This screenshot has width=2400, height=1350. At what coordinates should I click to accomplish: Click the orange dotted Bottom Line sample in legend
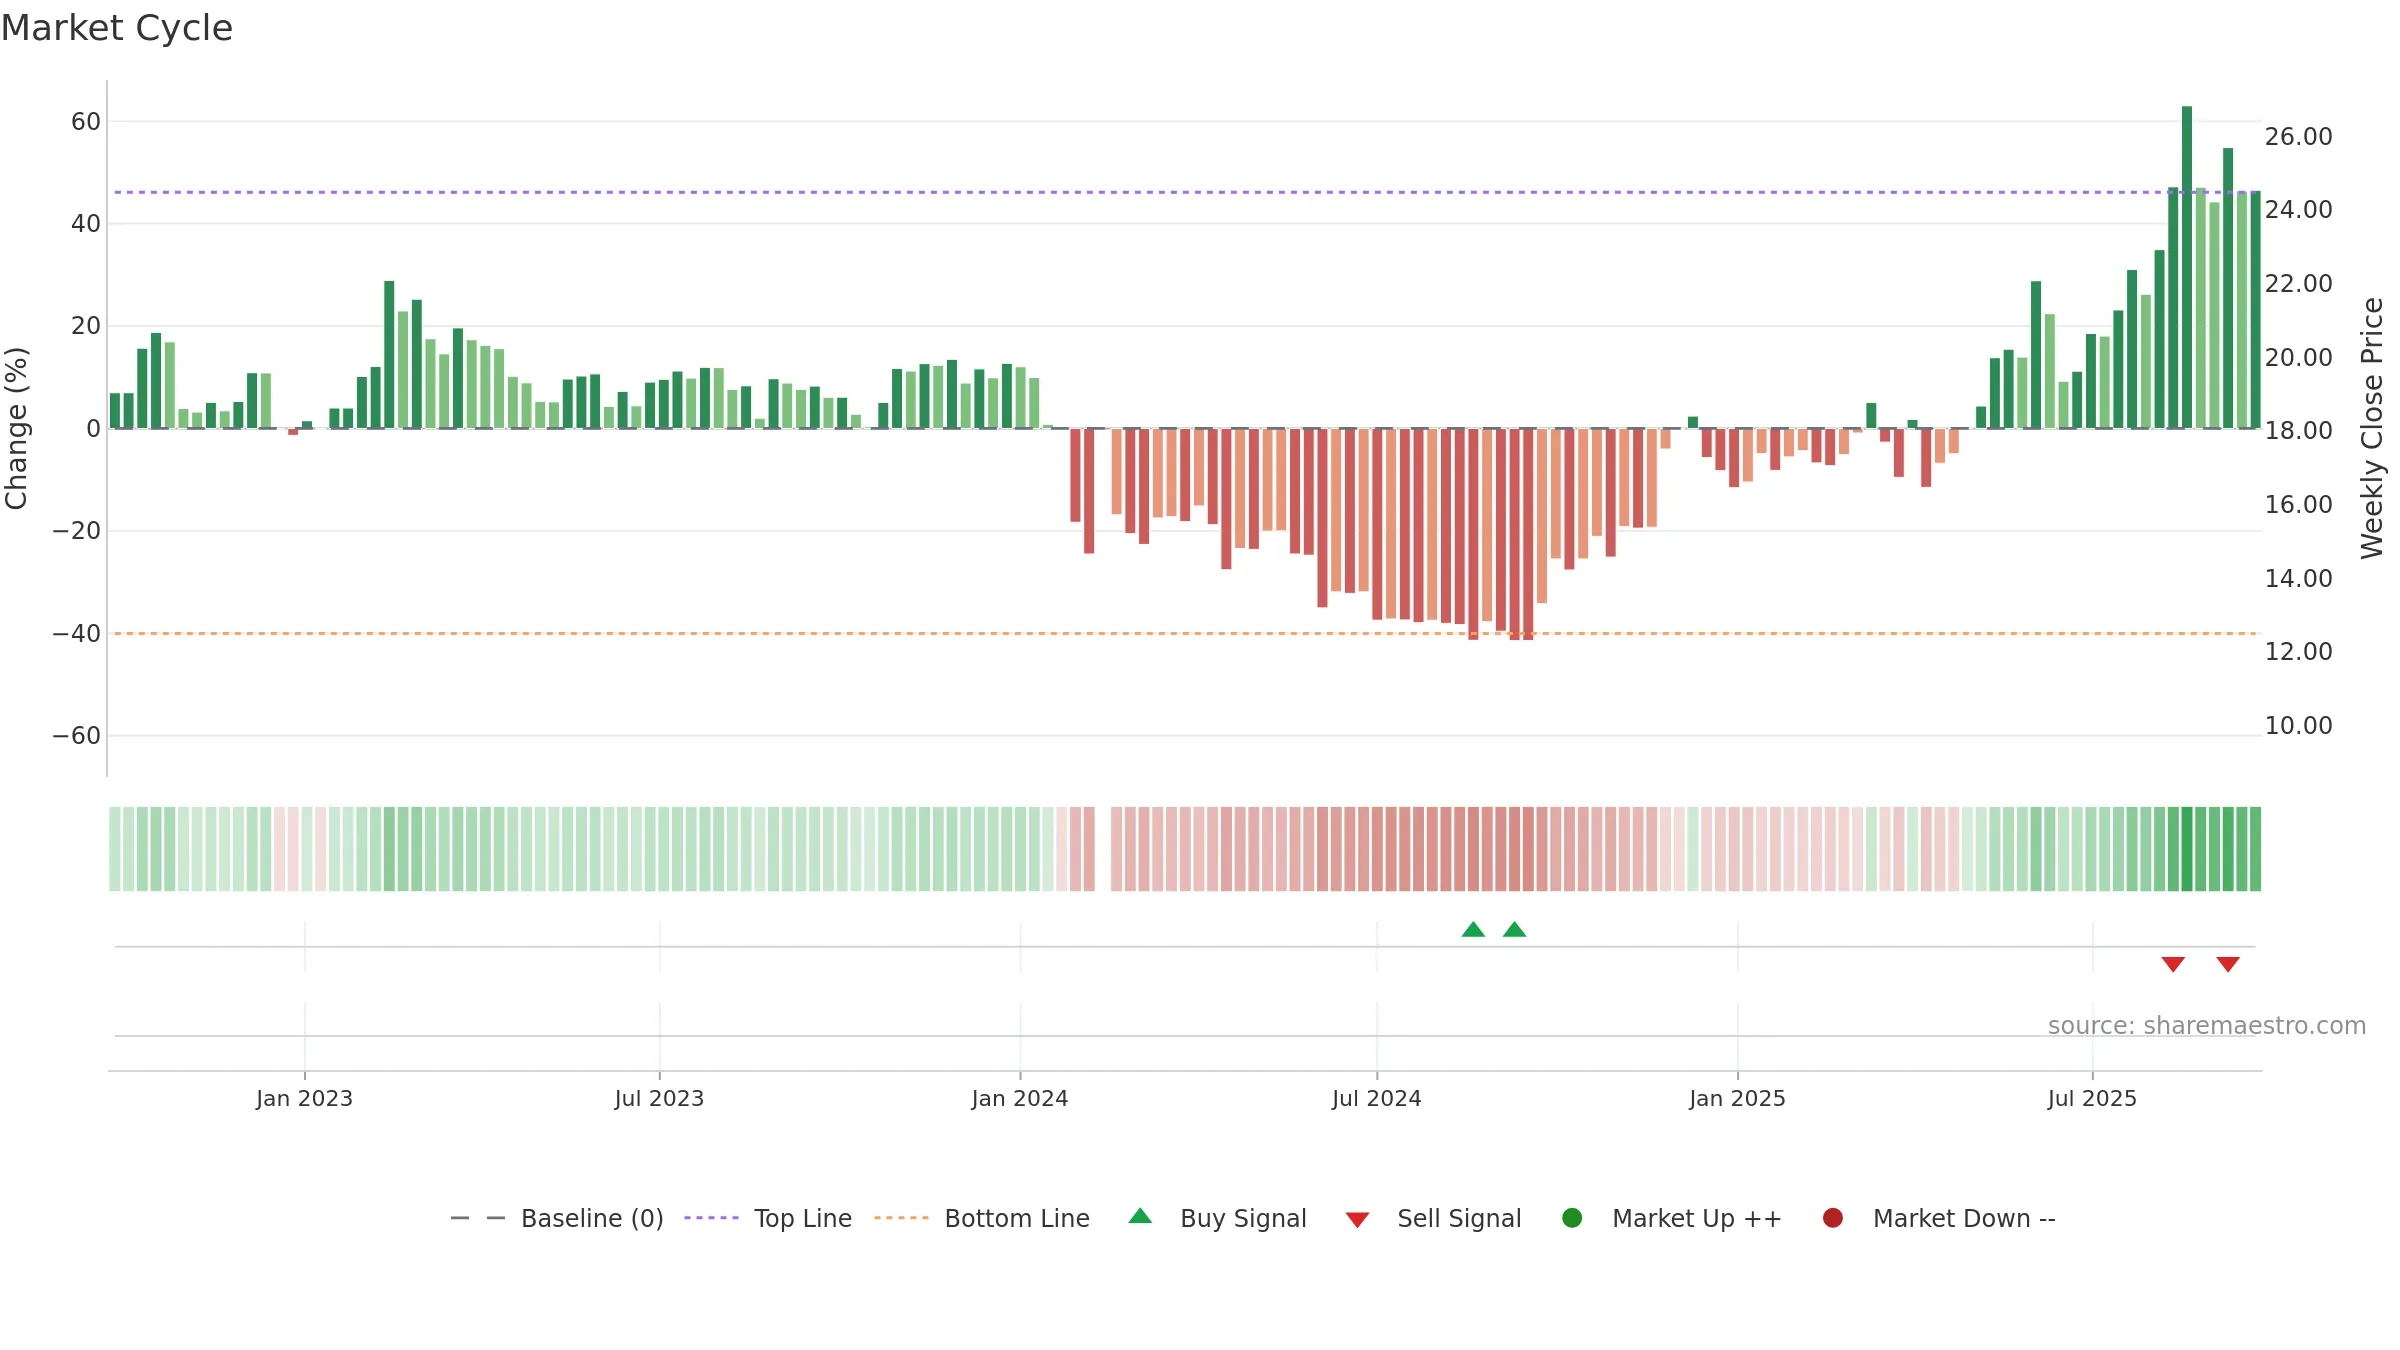coord(901,1218)
